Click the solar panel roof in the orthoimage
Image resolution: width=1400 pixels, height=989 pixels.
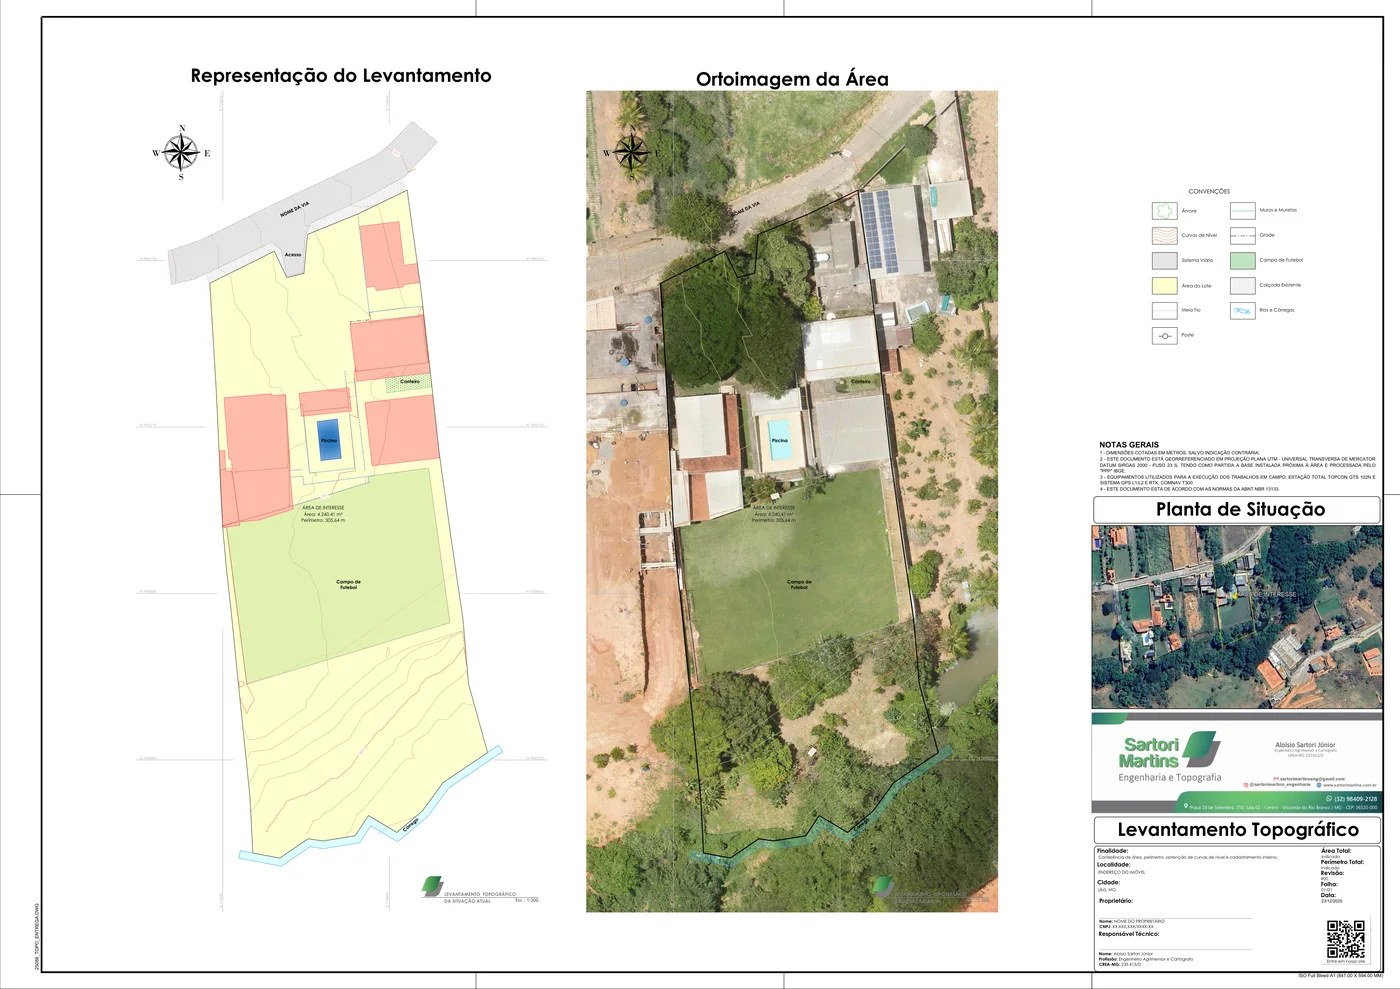tap(881, 231)
